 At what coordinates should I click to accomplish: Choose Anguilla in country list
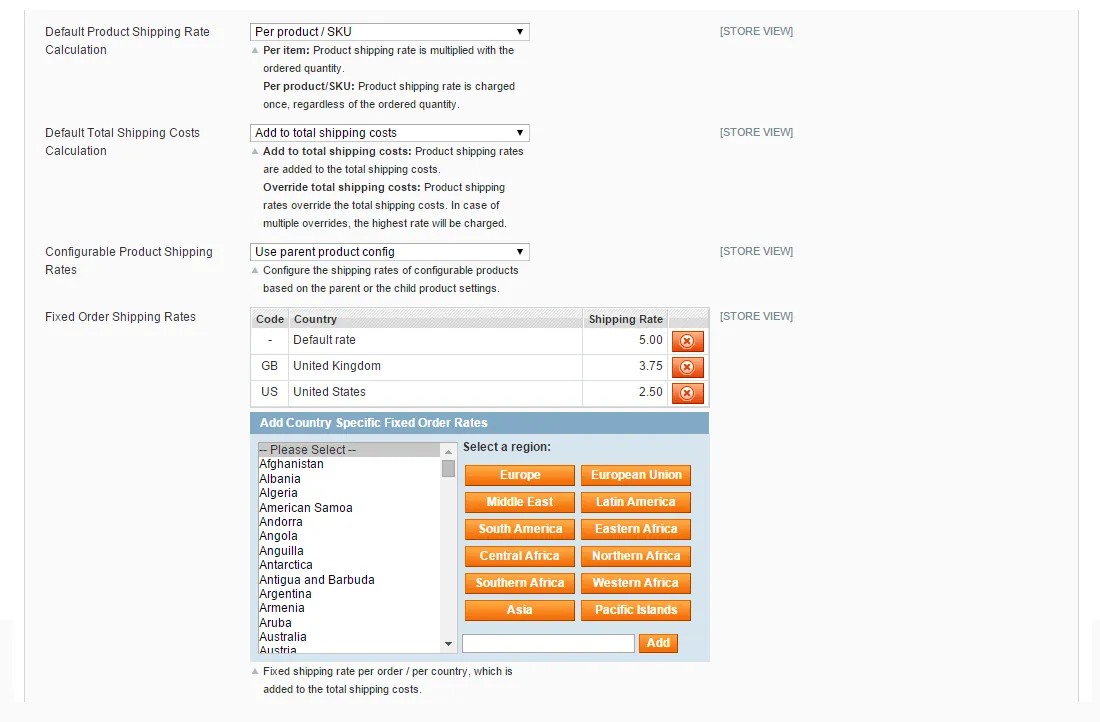(349, 551)
